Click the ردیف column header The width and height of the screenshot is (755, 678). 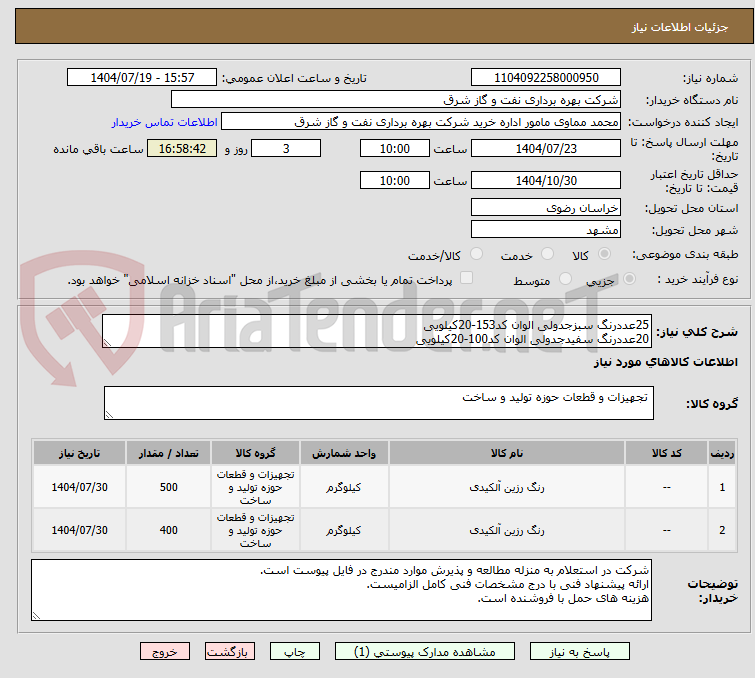722,453
